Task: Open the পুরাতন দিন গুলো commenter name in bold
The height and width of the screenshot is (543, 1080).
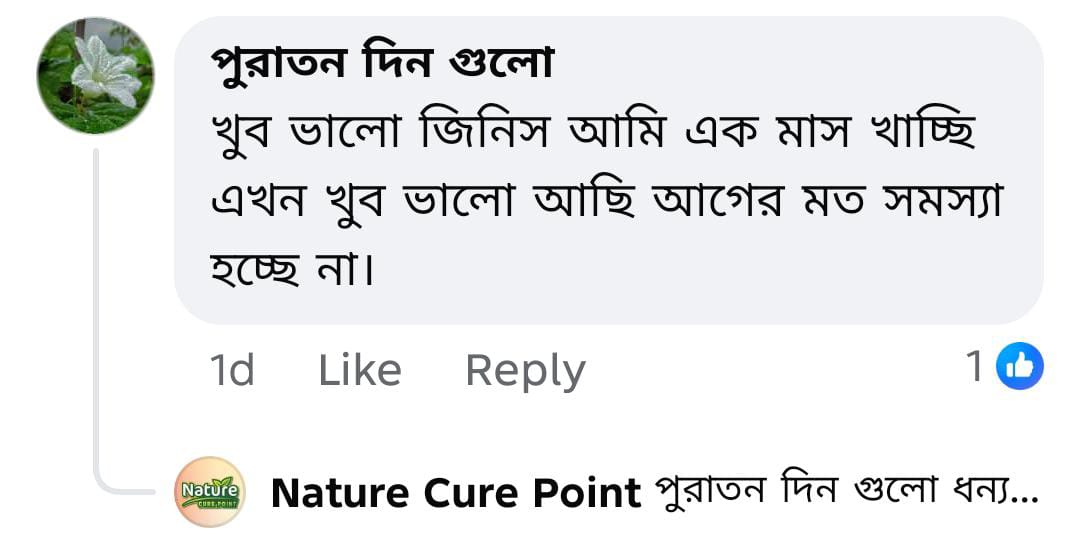Action: click(382, 64)
